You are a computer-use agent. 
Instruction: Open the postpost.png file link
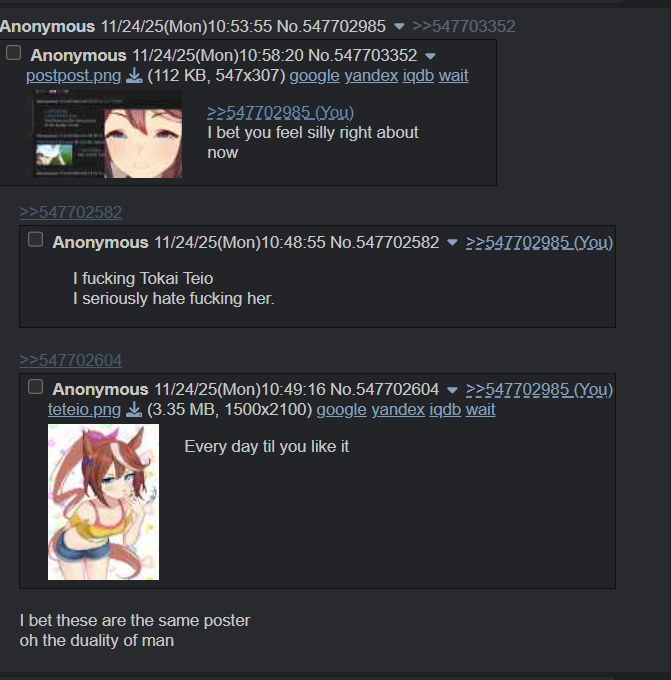(x=73, y=76)
